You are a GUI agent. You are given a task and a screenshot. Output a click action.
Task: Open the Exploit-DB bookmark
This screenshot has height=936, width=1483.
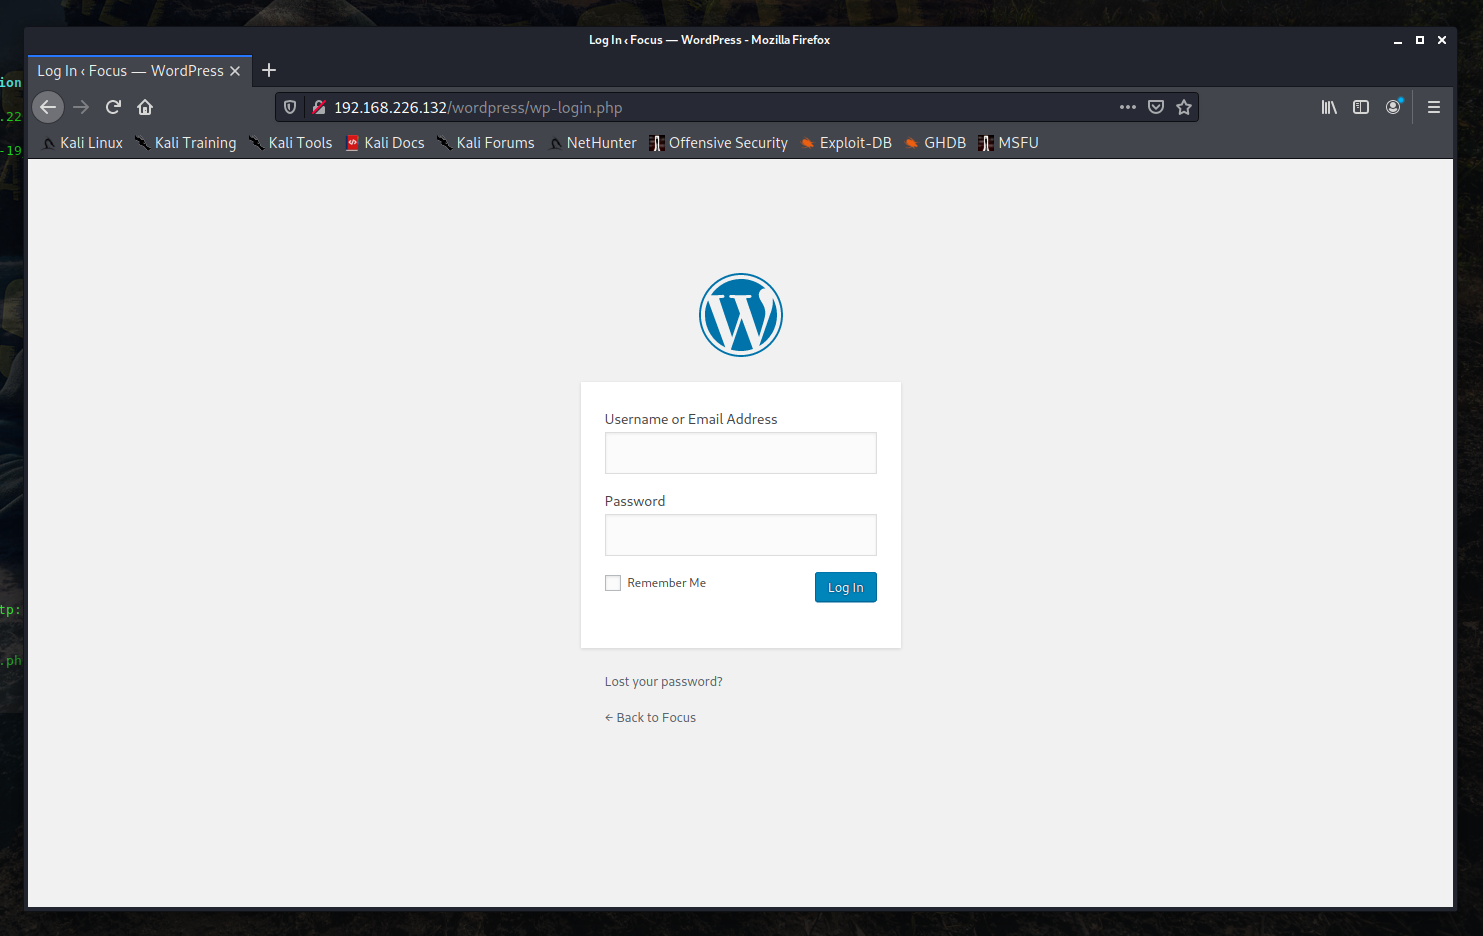click(846, 143)
